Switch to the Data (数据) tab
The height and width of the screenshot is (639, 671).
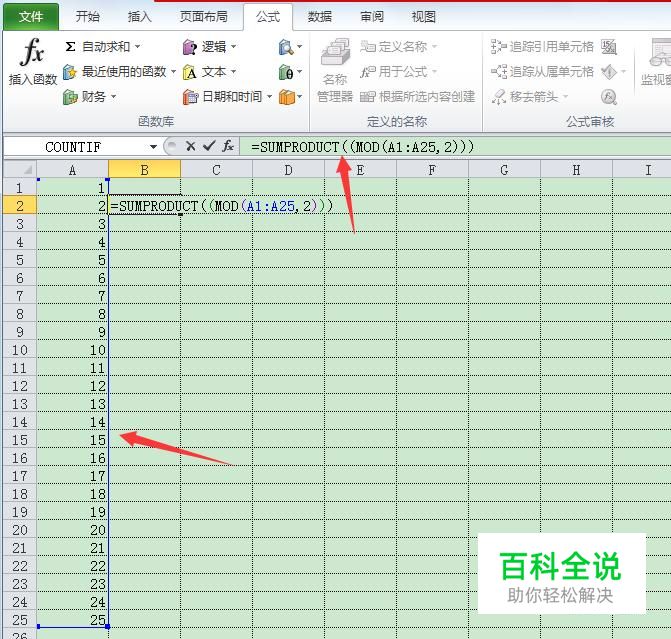click(320, 17)
